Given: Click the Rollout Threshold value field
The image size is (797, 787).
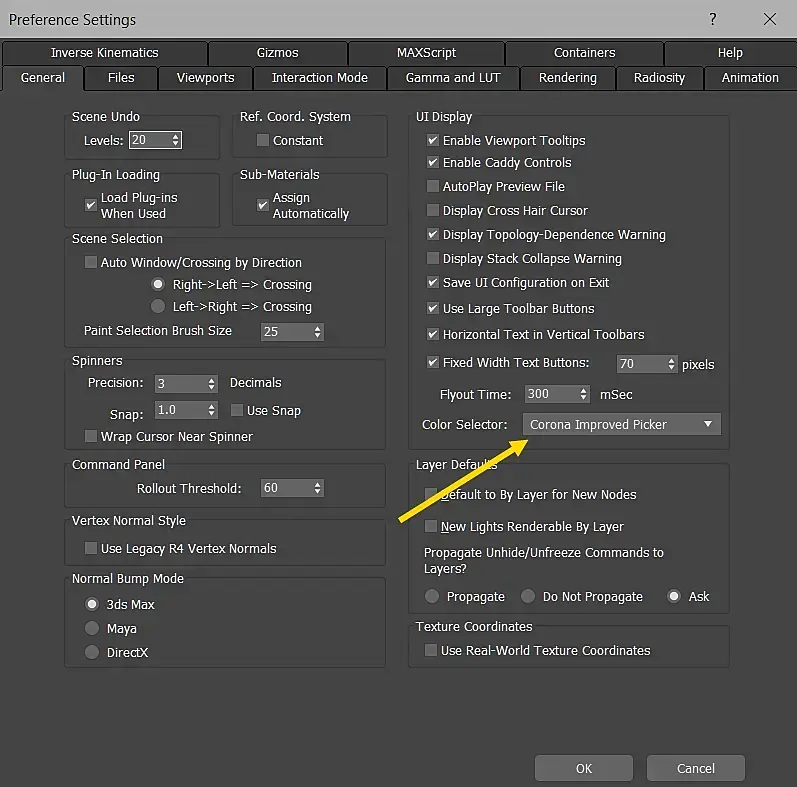Looking at the screenshot, I should (283, 489).
